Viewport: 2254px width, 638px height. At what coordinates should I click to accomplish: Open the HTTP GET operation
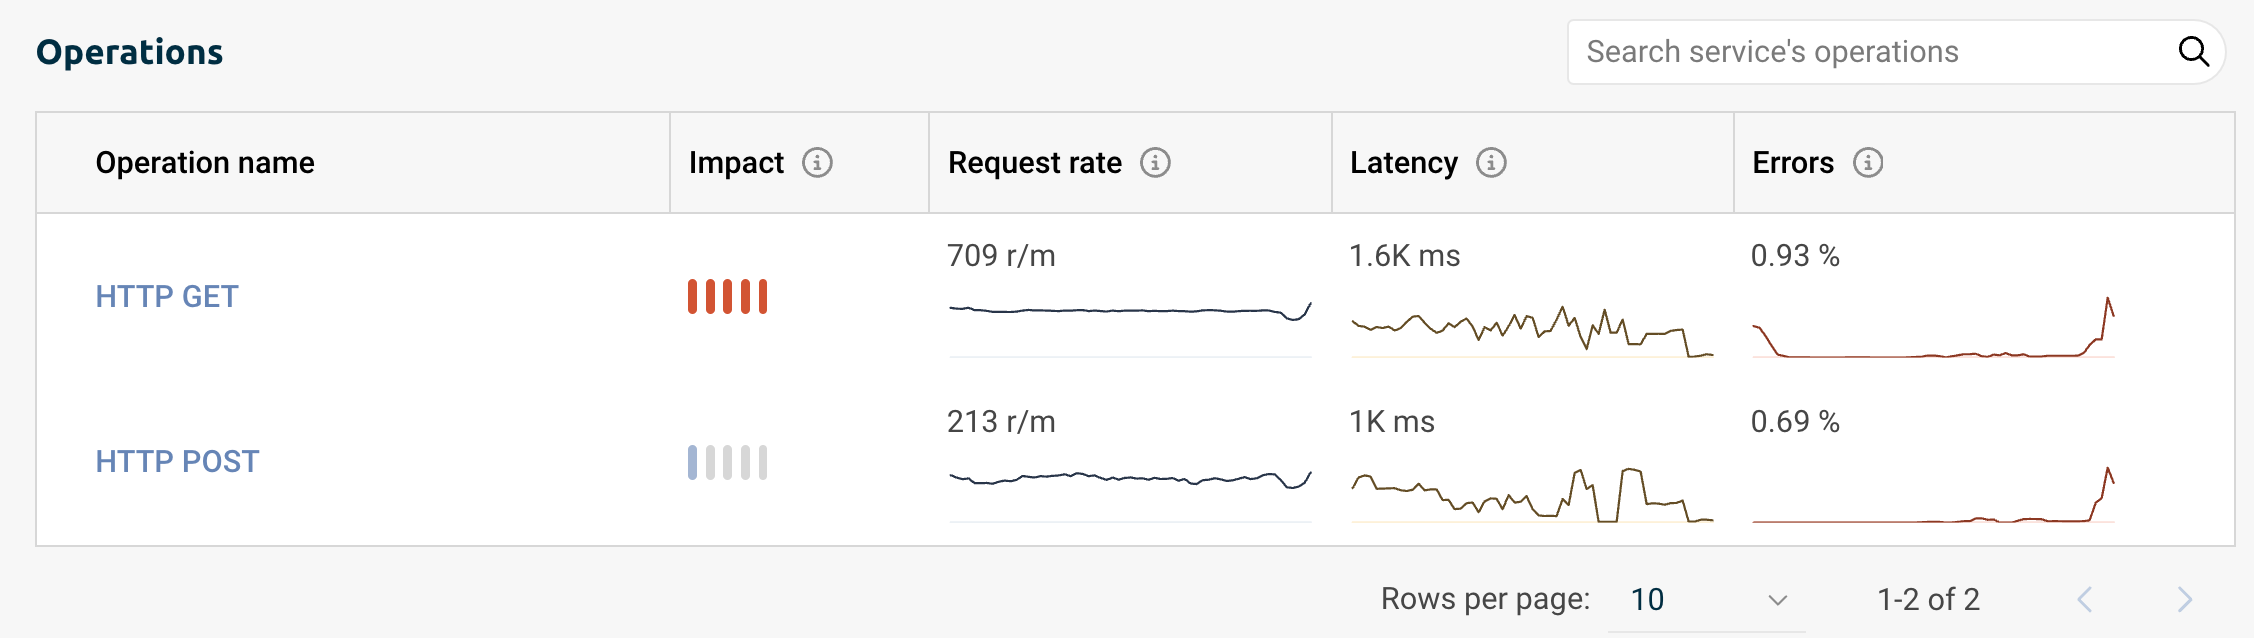pos(167,297)
